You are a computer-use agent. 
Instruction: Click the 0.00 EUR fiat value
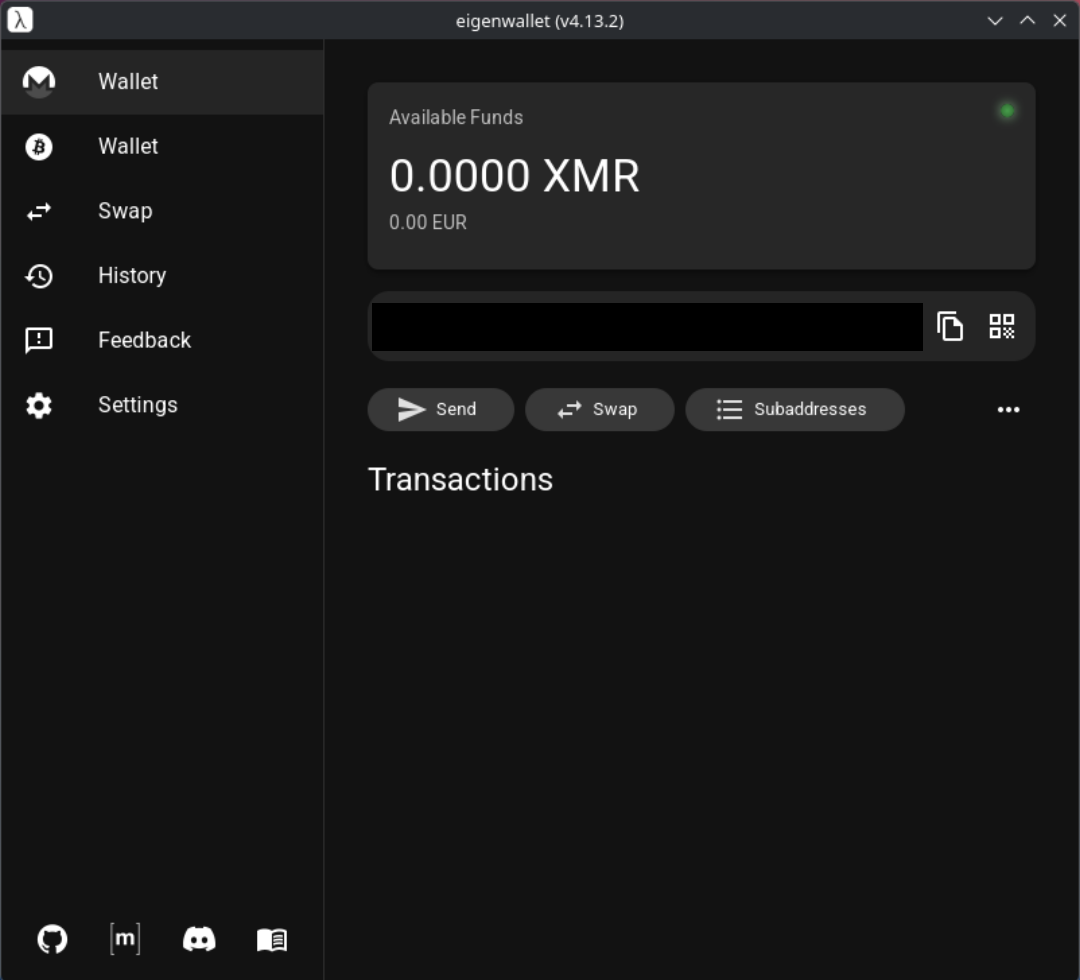pyautogui.click(x=428, y=222)
